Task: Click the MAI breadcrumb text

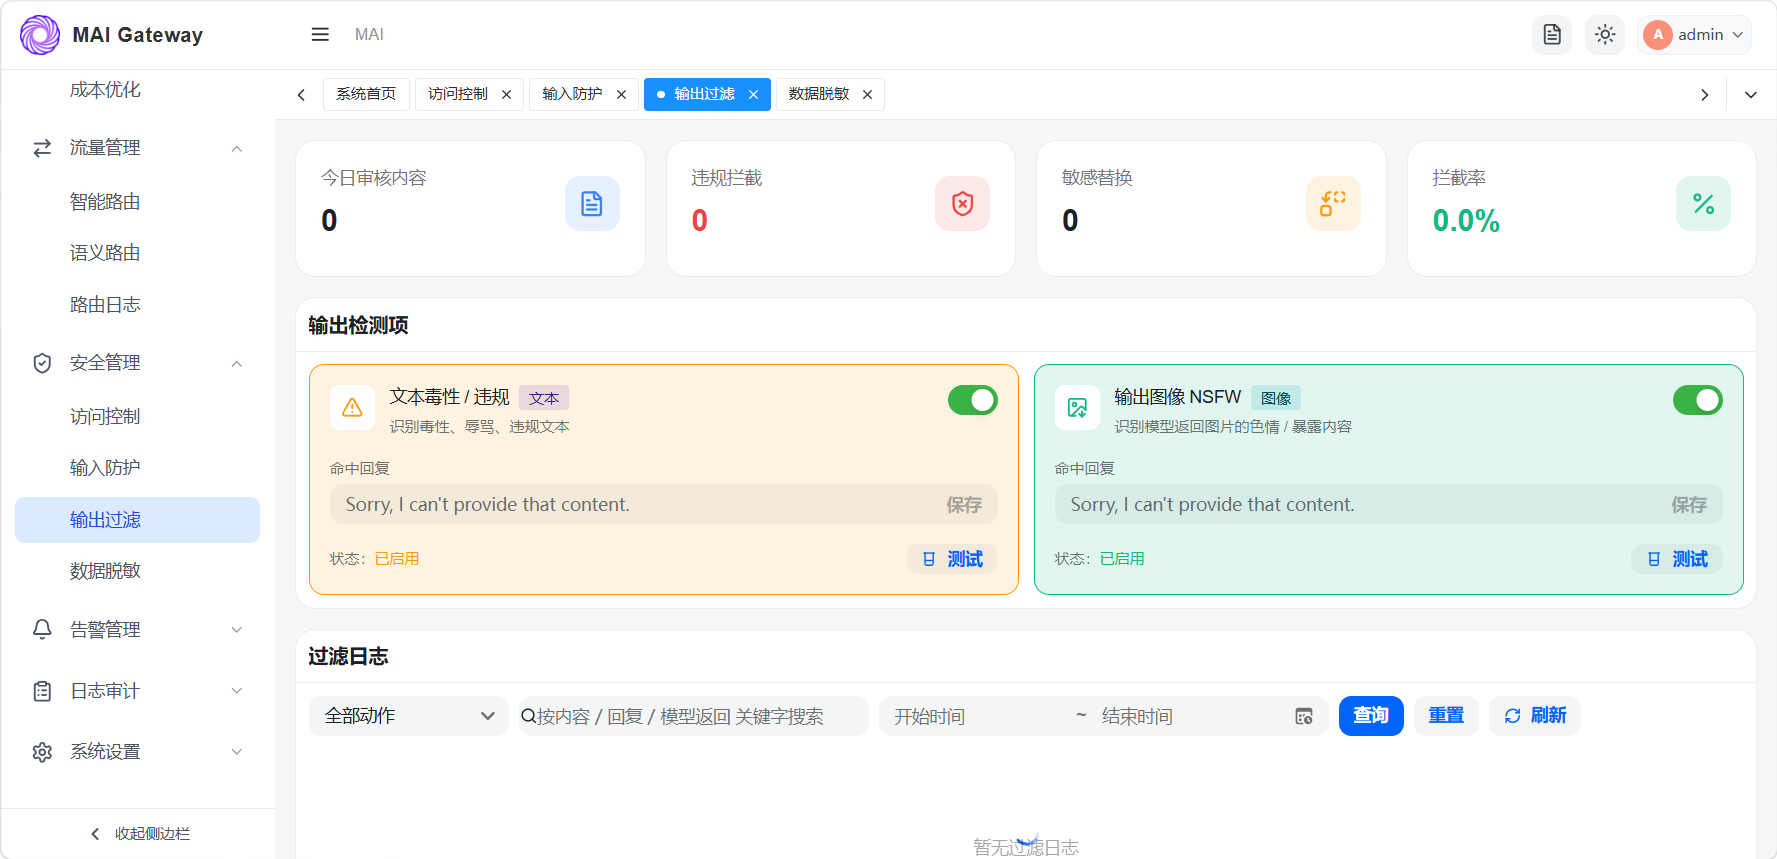Action: [369, 35]
